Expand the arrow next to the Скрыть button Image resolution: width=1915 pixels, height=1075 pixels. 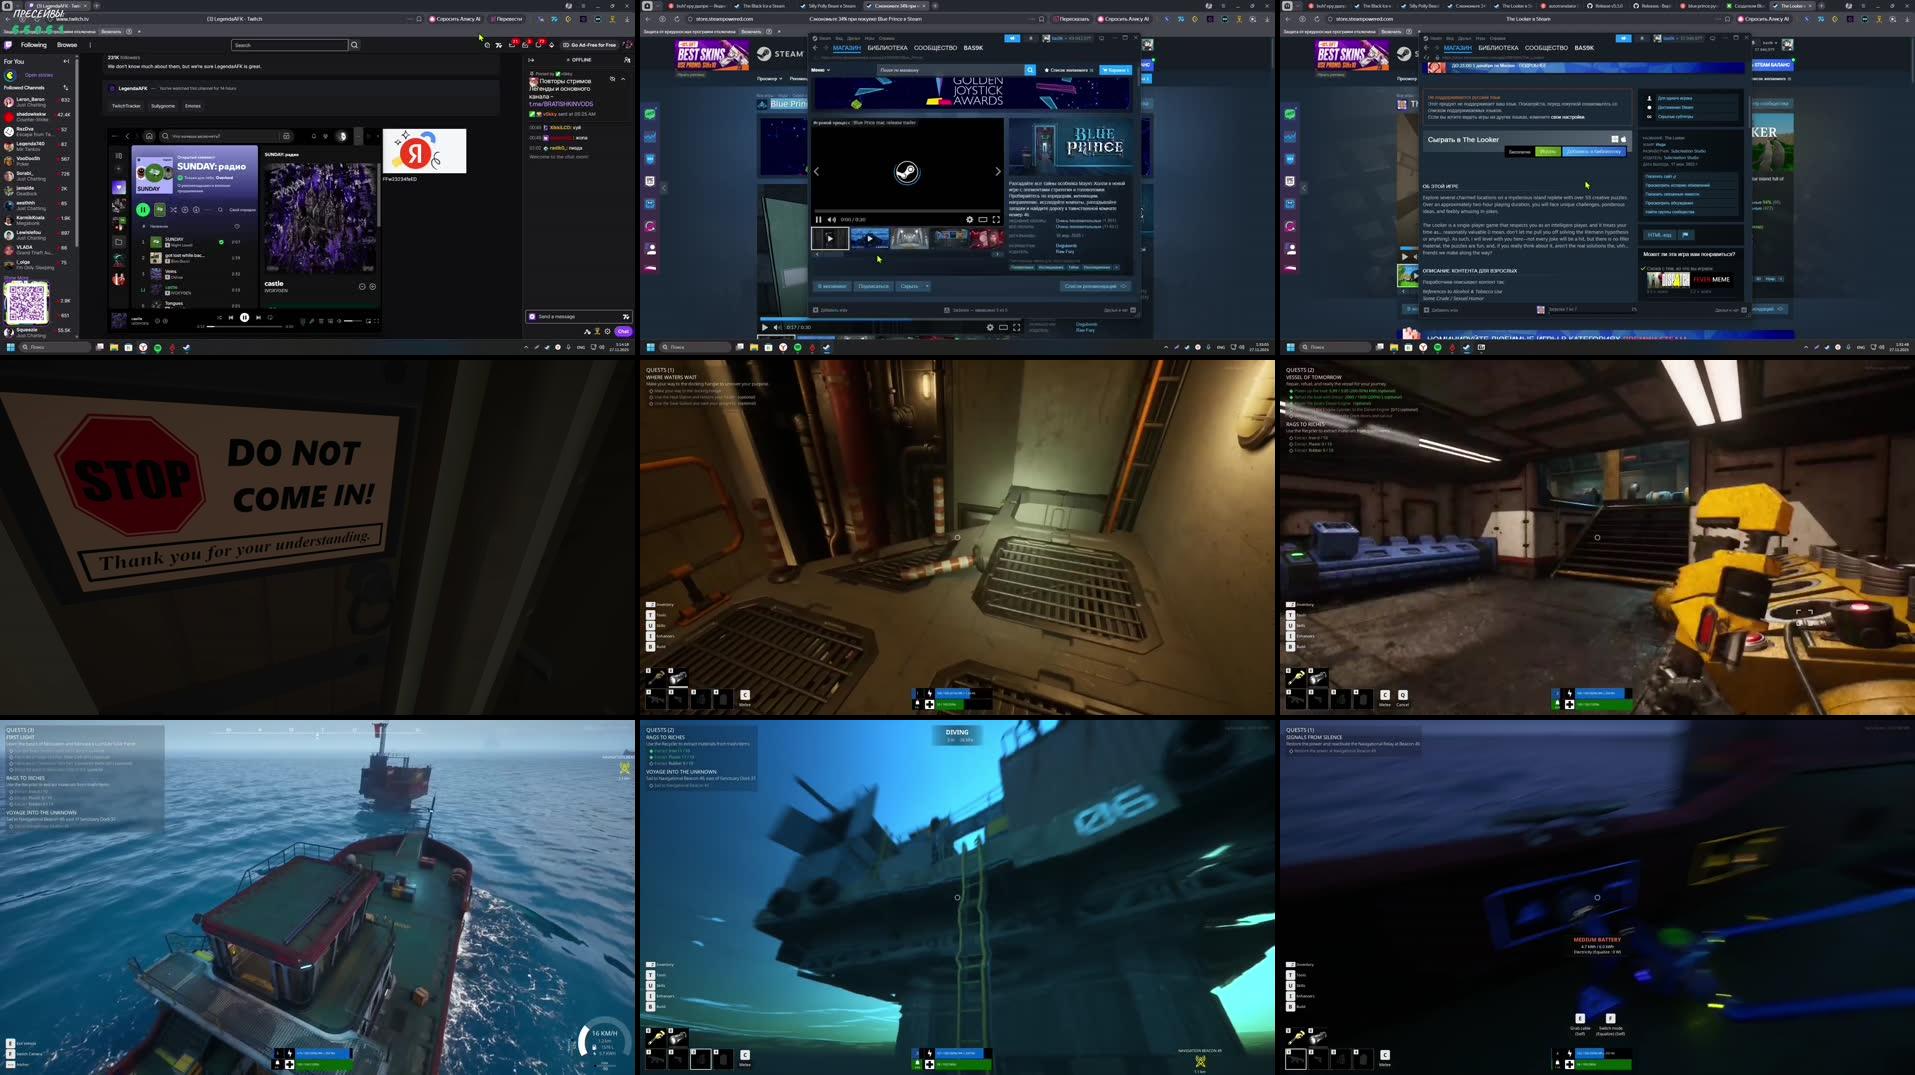tap(926, 286)
